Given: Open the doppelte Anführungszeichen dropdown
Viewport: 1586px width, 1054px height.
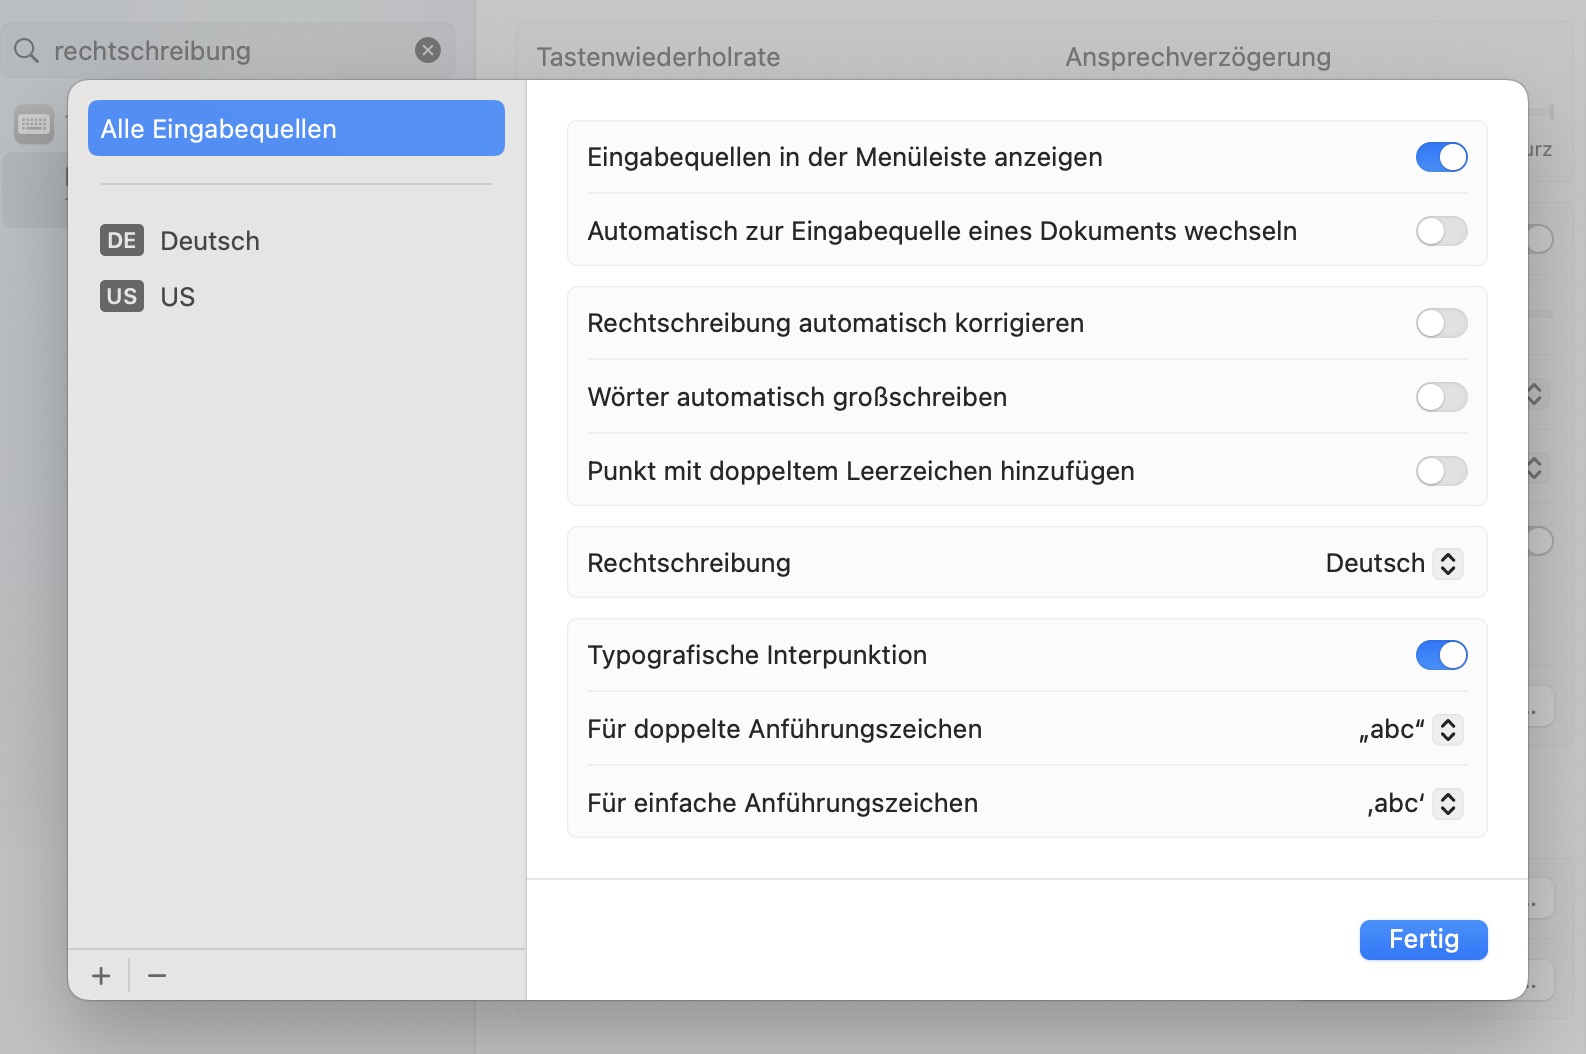Looking at the screenshot, I should [1447, 729].
